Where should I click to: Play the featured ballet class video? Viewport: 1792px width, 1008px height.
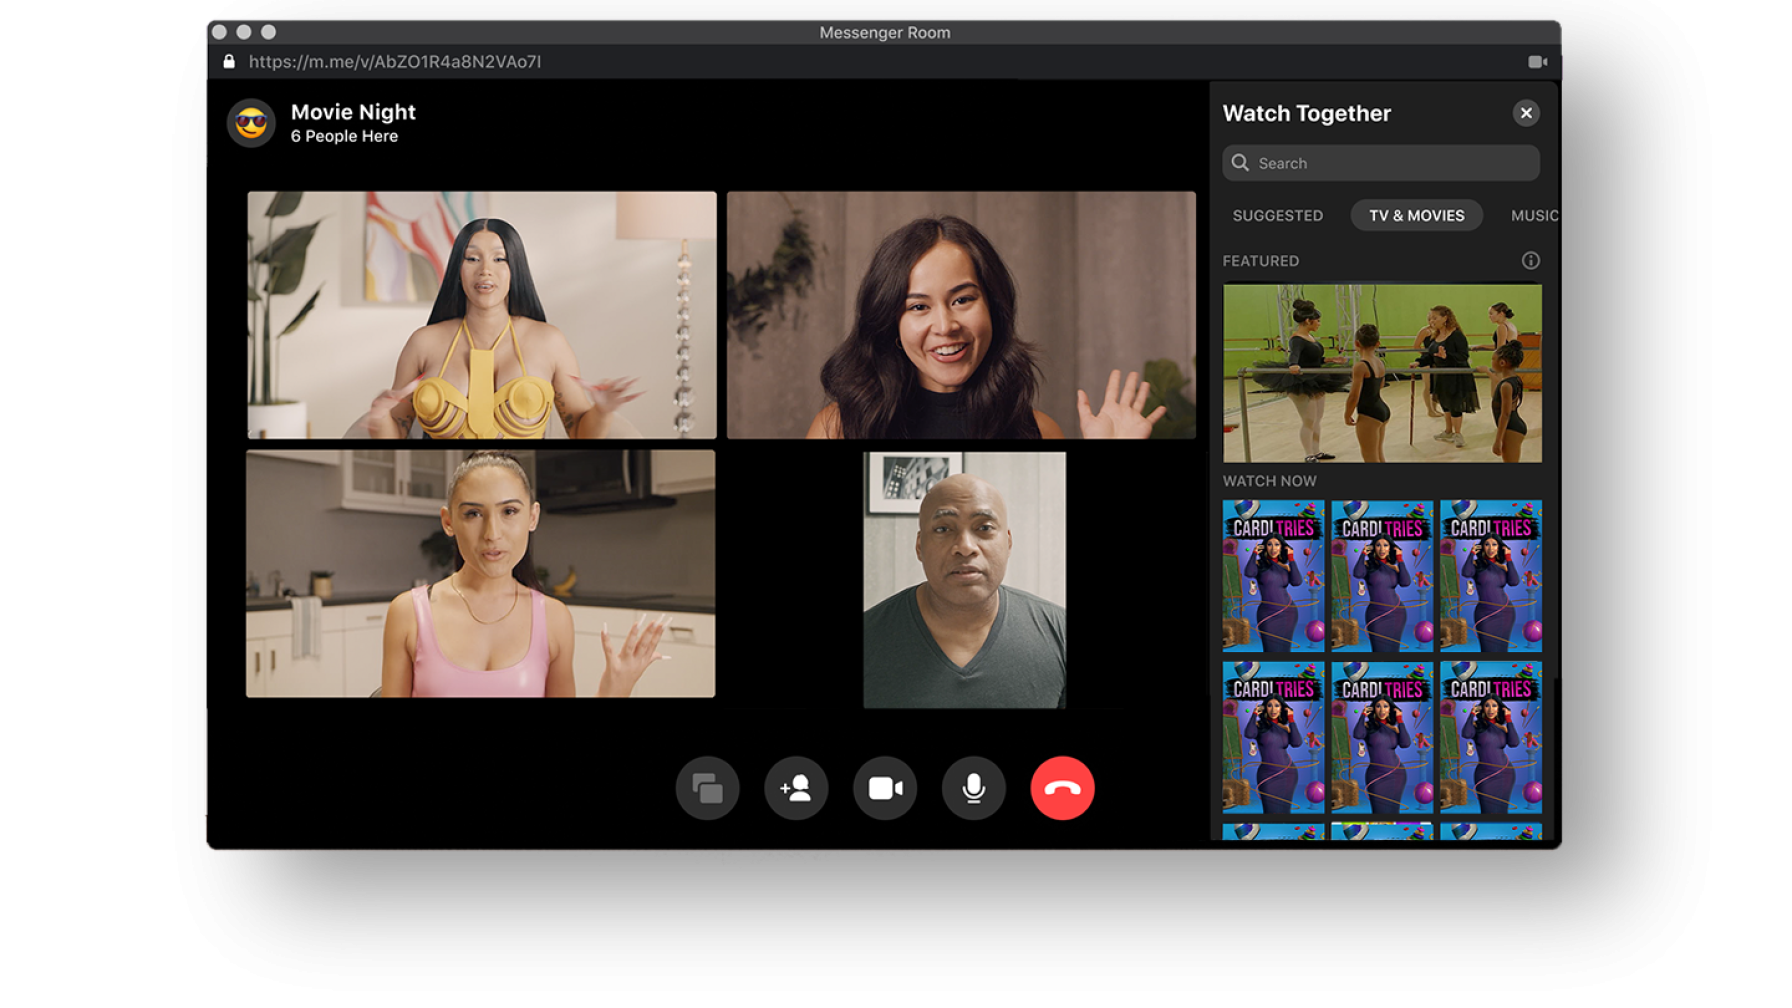[1382, 373]
